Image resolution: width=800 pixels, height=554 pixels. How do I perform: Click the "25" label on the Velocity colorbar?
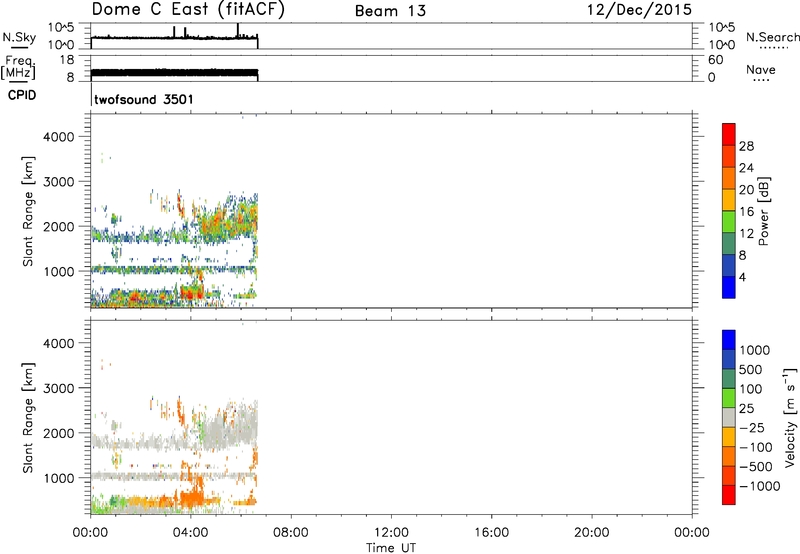[746, 409]
